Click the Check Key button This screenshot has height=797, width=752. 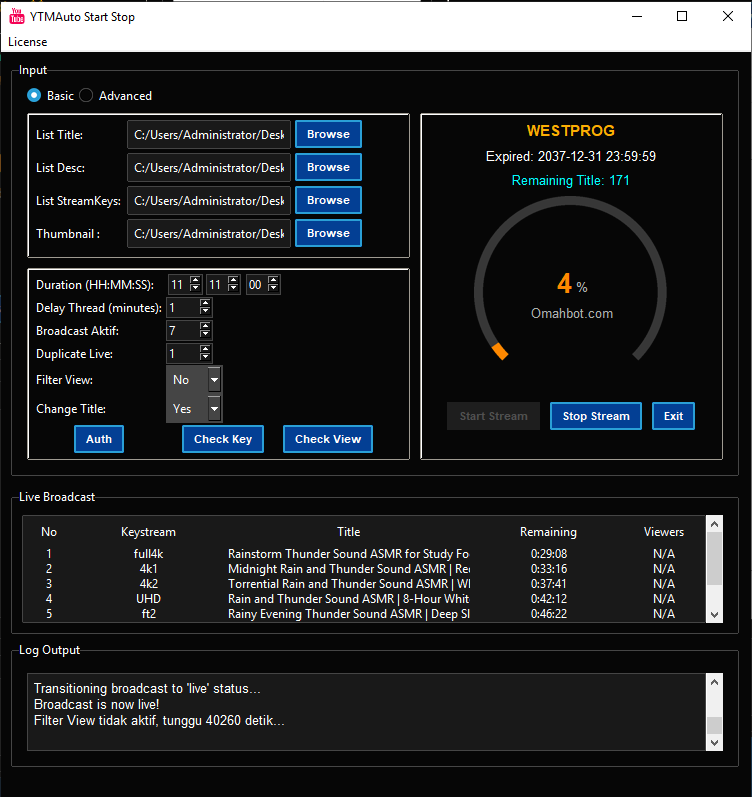223,439
